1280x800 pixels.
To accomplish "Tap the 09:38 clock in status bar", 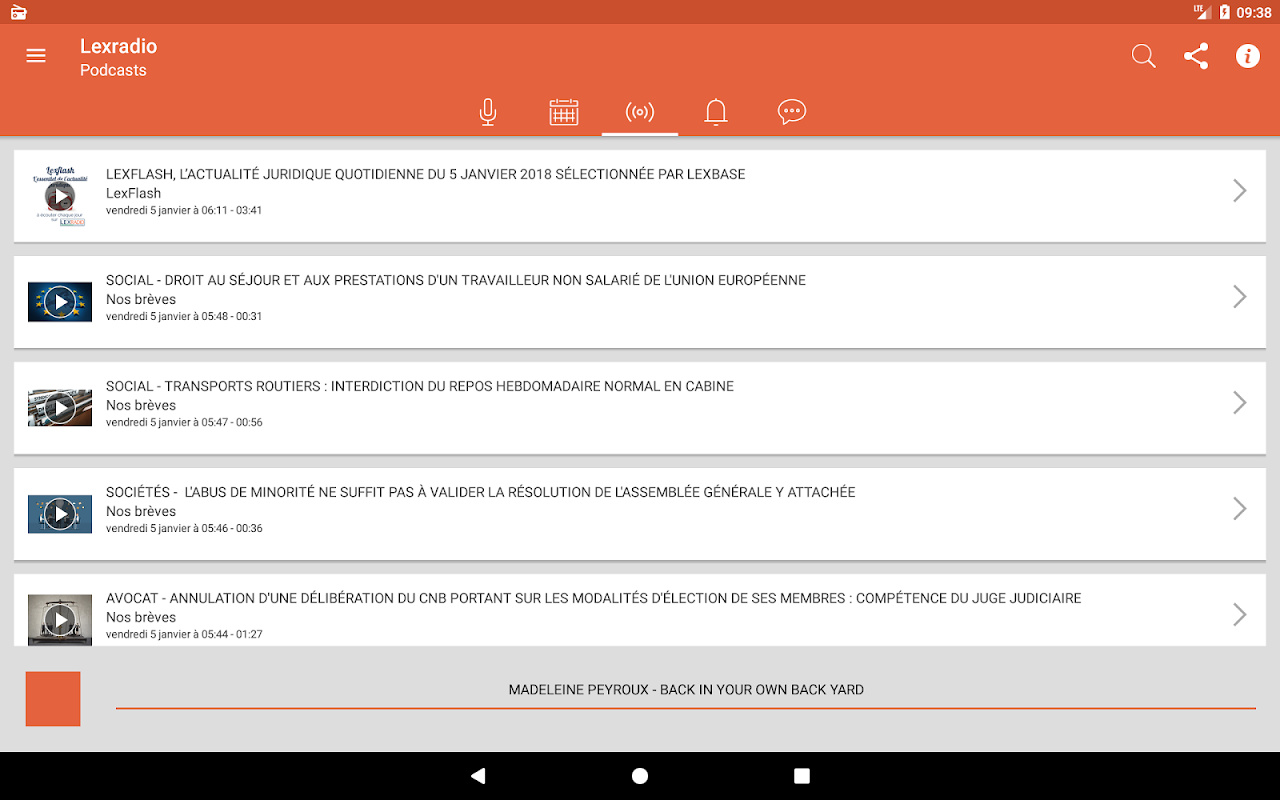I will point(1254,12).
